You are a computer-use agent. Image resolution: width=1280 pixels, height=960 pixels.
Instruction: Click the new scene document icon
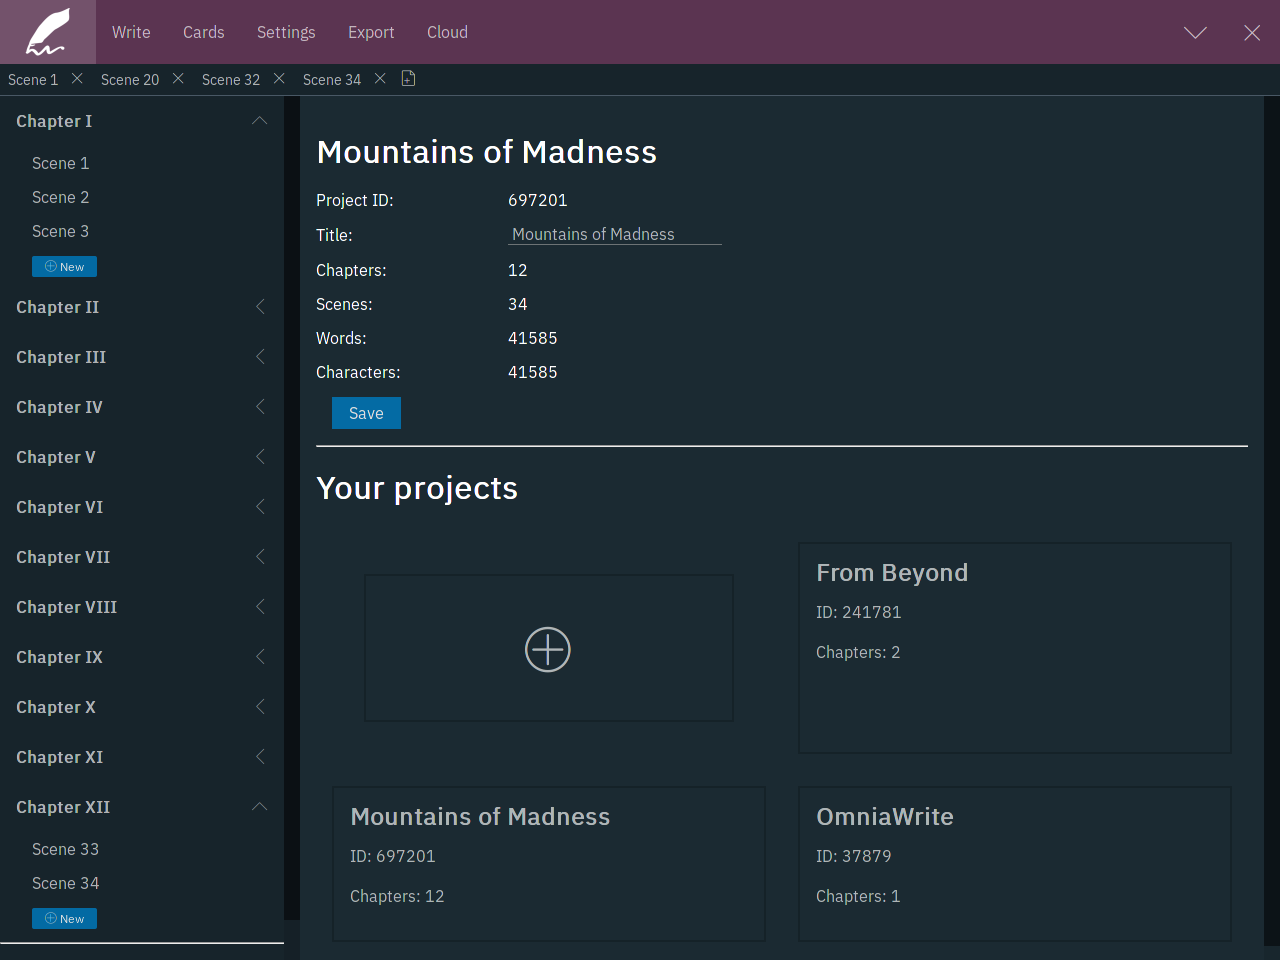(408, 79)
